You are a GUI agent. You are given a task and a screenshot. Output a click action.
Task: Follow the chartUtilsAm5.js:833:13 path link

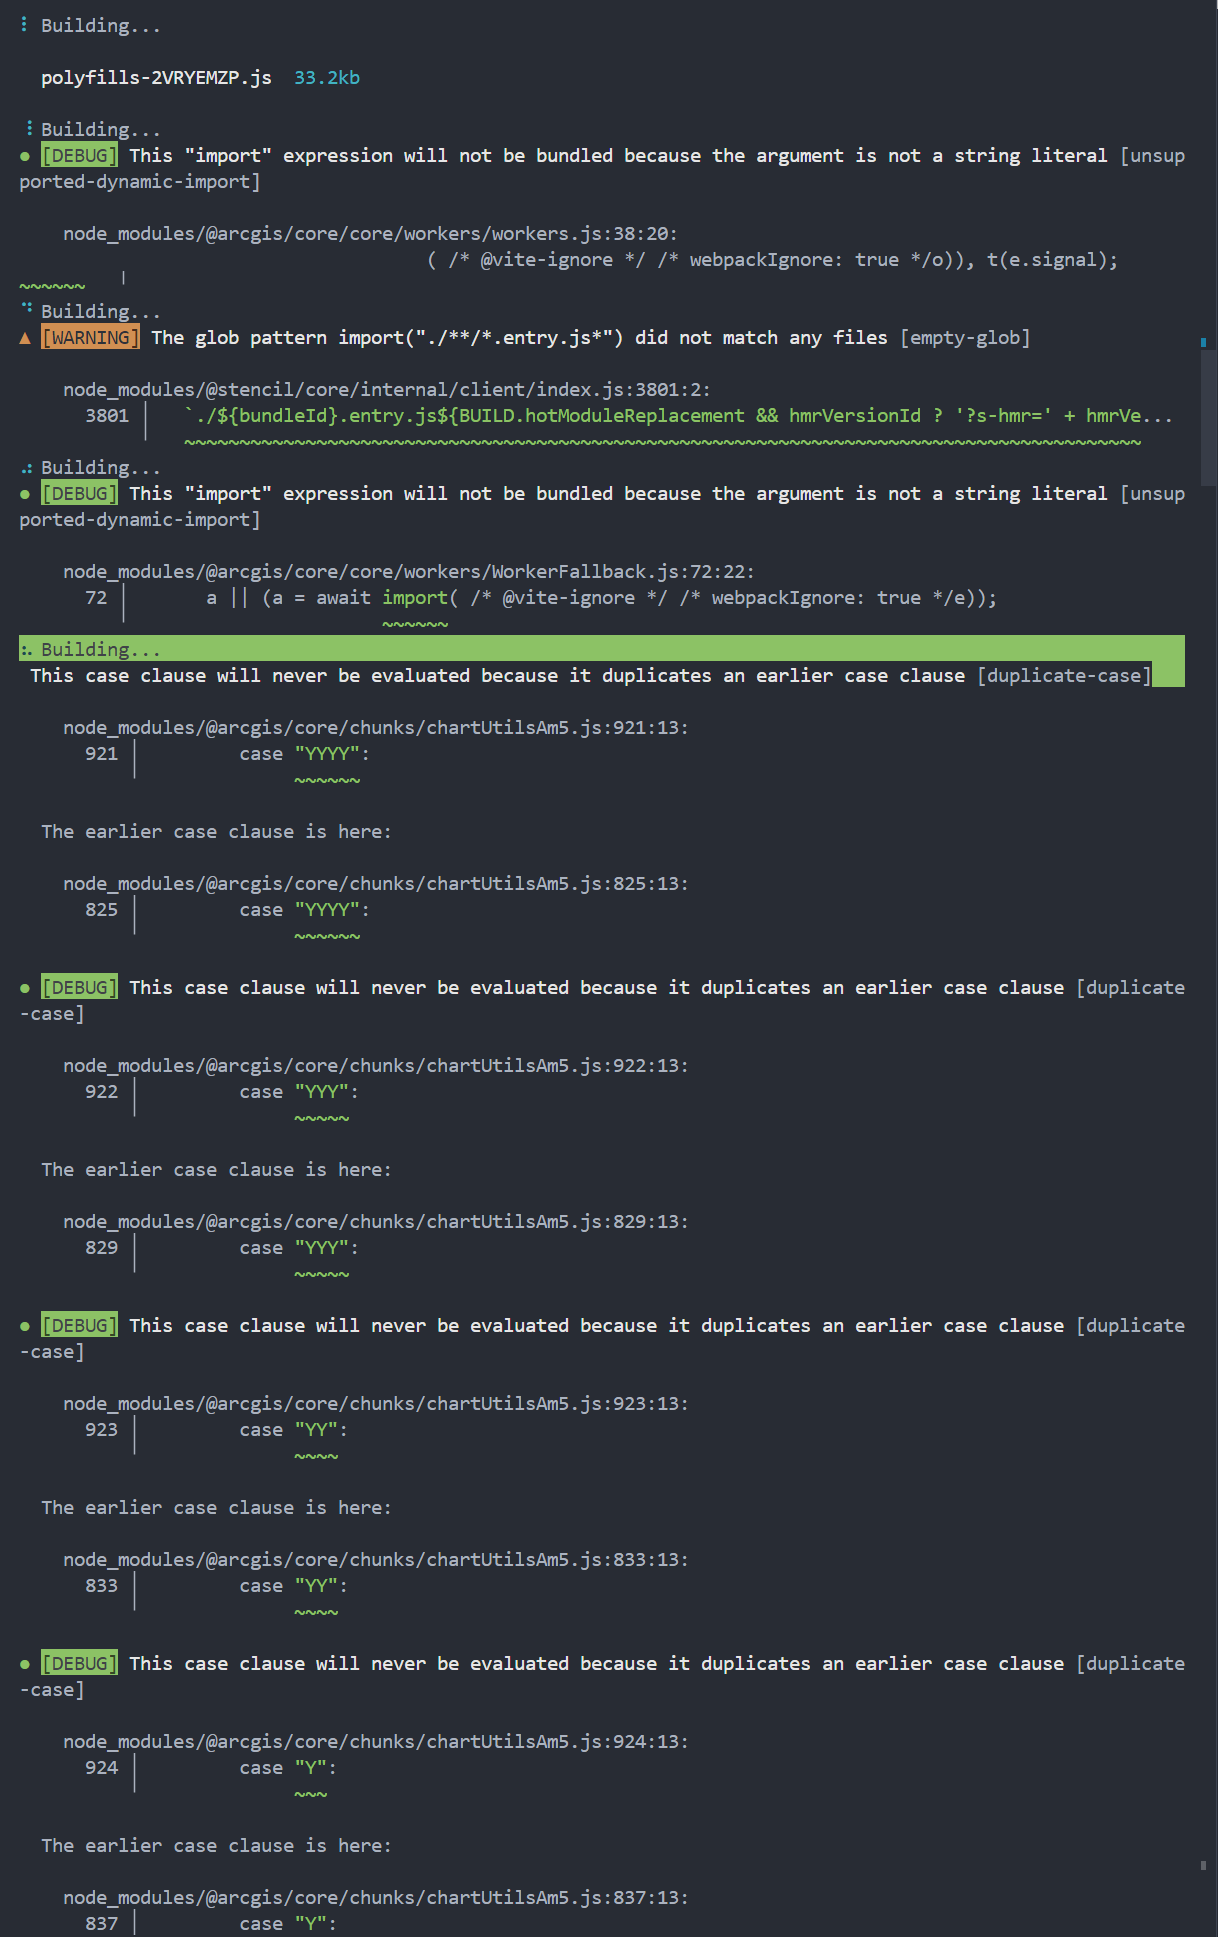[375, 1560]
